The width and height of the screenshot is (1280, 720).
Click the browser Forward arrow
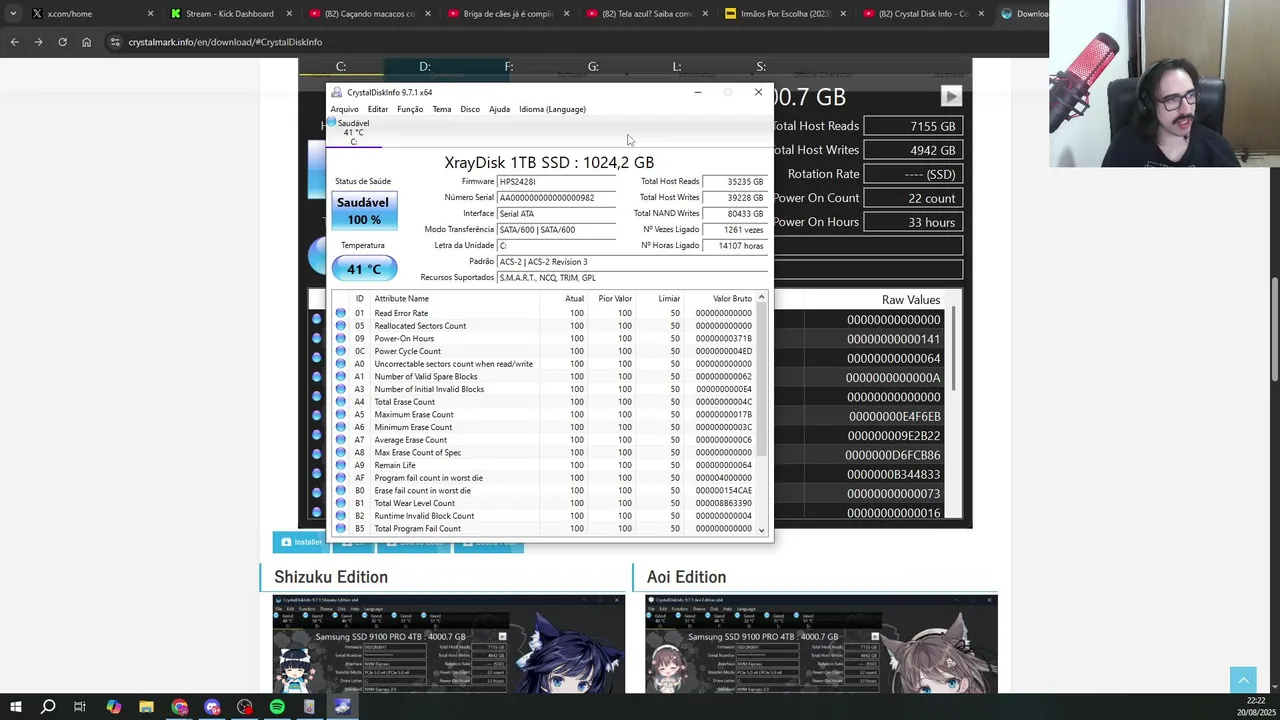(38, 42)
